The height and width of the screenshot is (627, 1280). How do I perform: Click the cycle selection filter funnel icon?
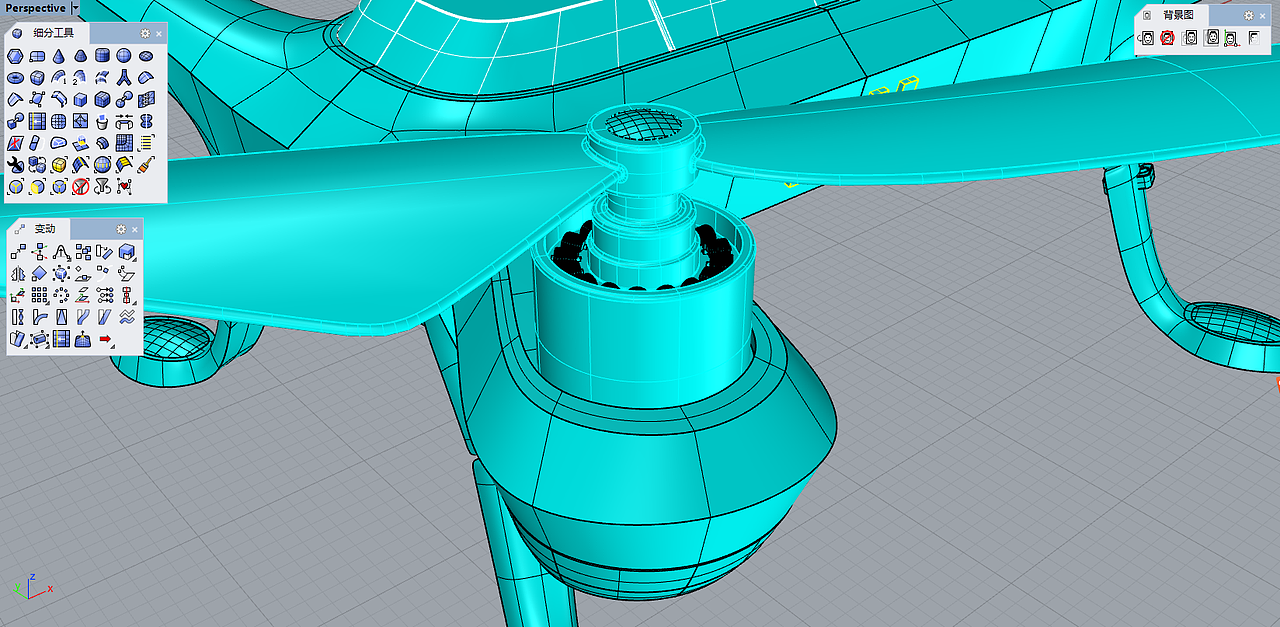pos(102,186)
